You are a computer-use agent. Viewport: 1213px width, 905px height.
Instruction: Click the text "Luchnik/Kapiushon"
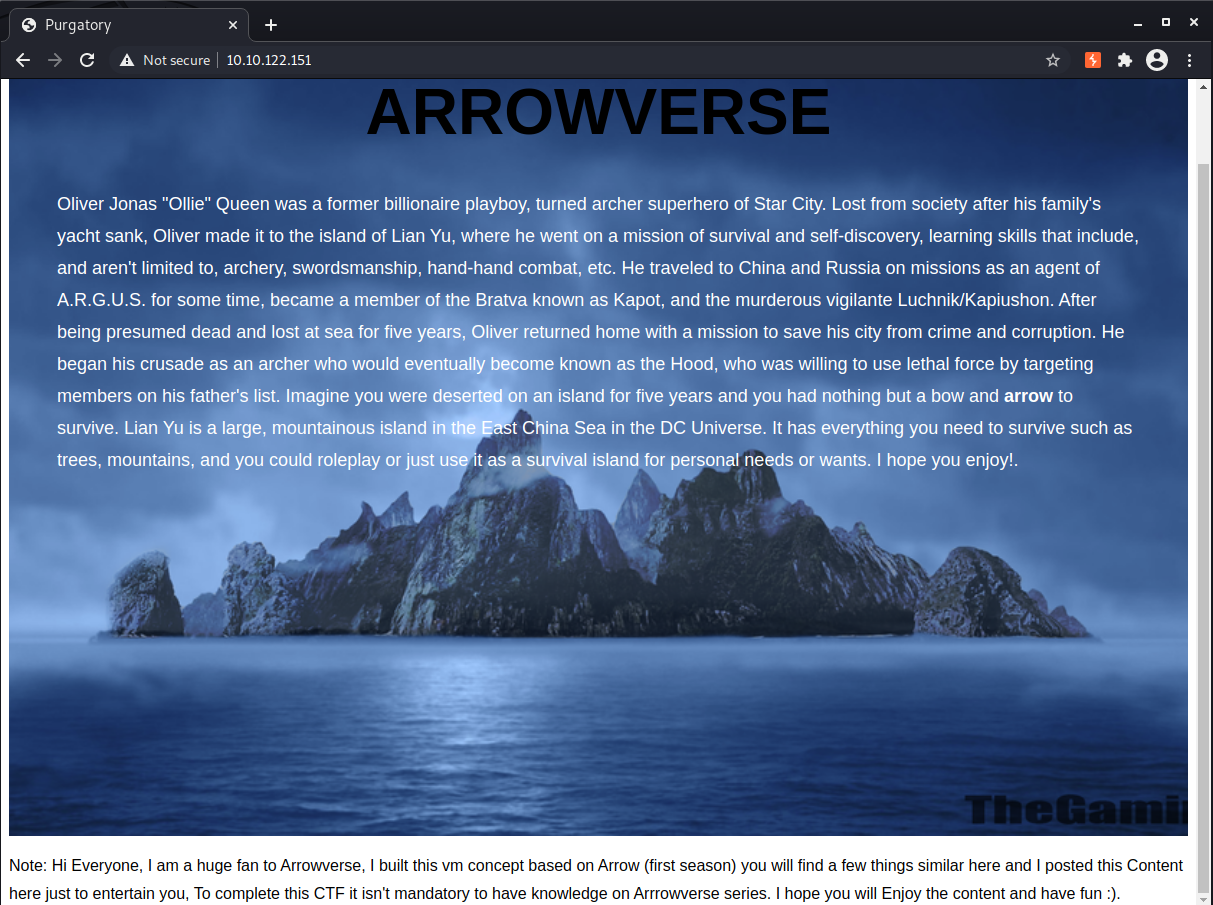point(975,300)
